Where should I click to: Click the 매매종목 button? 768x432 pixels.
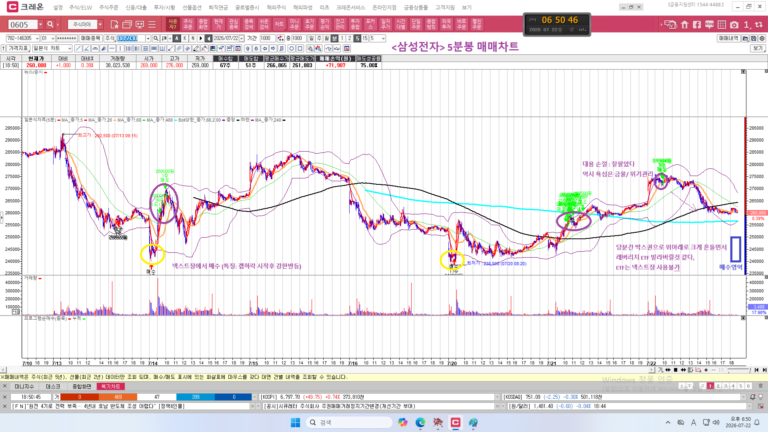[91, 38]
